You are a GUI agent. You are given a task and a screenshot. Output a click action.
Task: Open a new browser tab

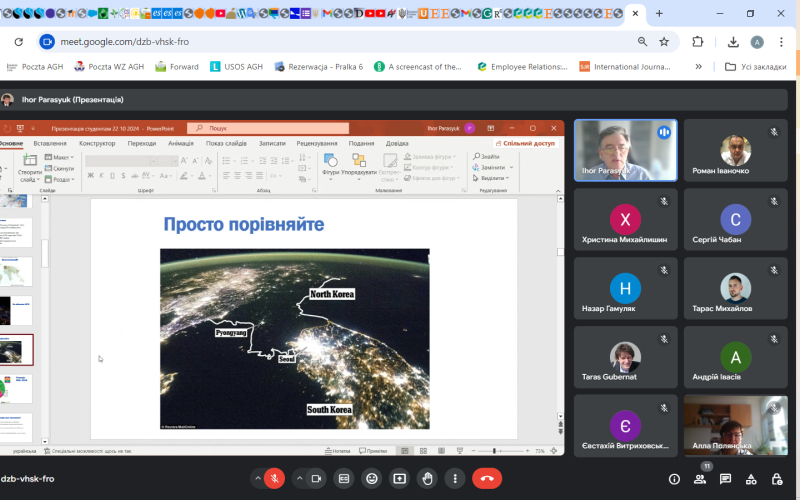(x=659, y=14)
